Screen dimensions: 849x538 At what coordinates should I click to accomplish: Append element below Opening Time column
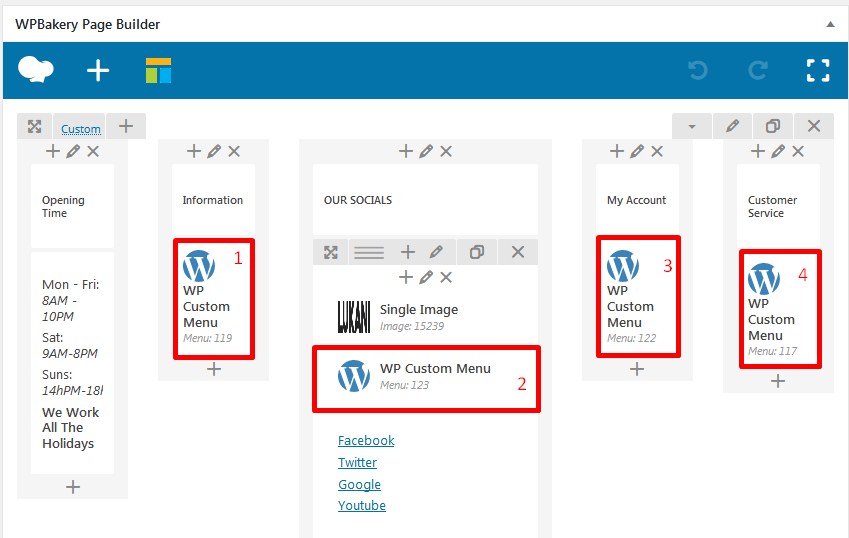(73, 487)
